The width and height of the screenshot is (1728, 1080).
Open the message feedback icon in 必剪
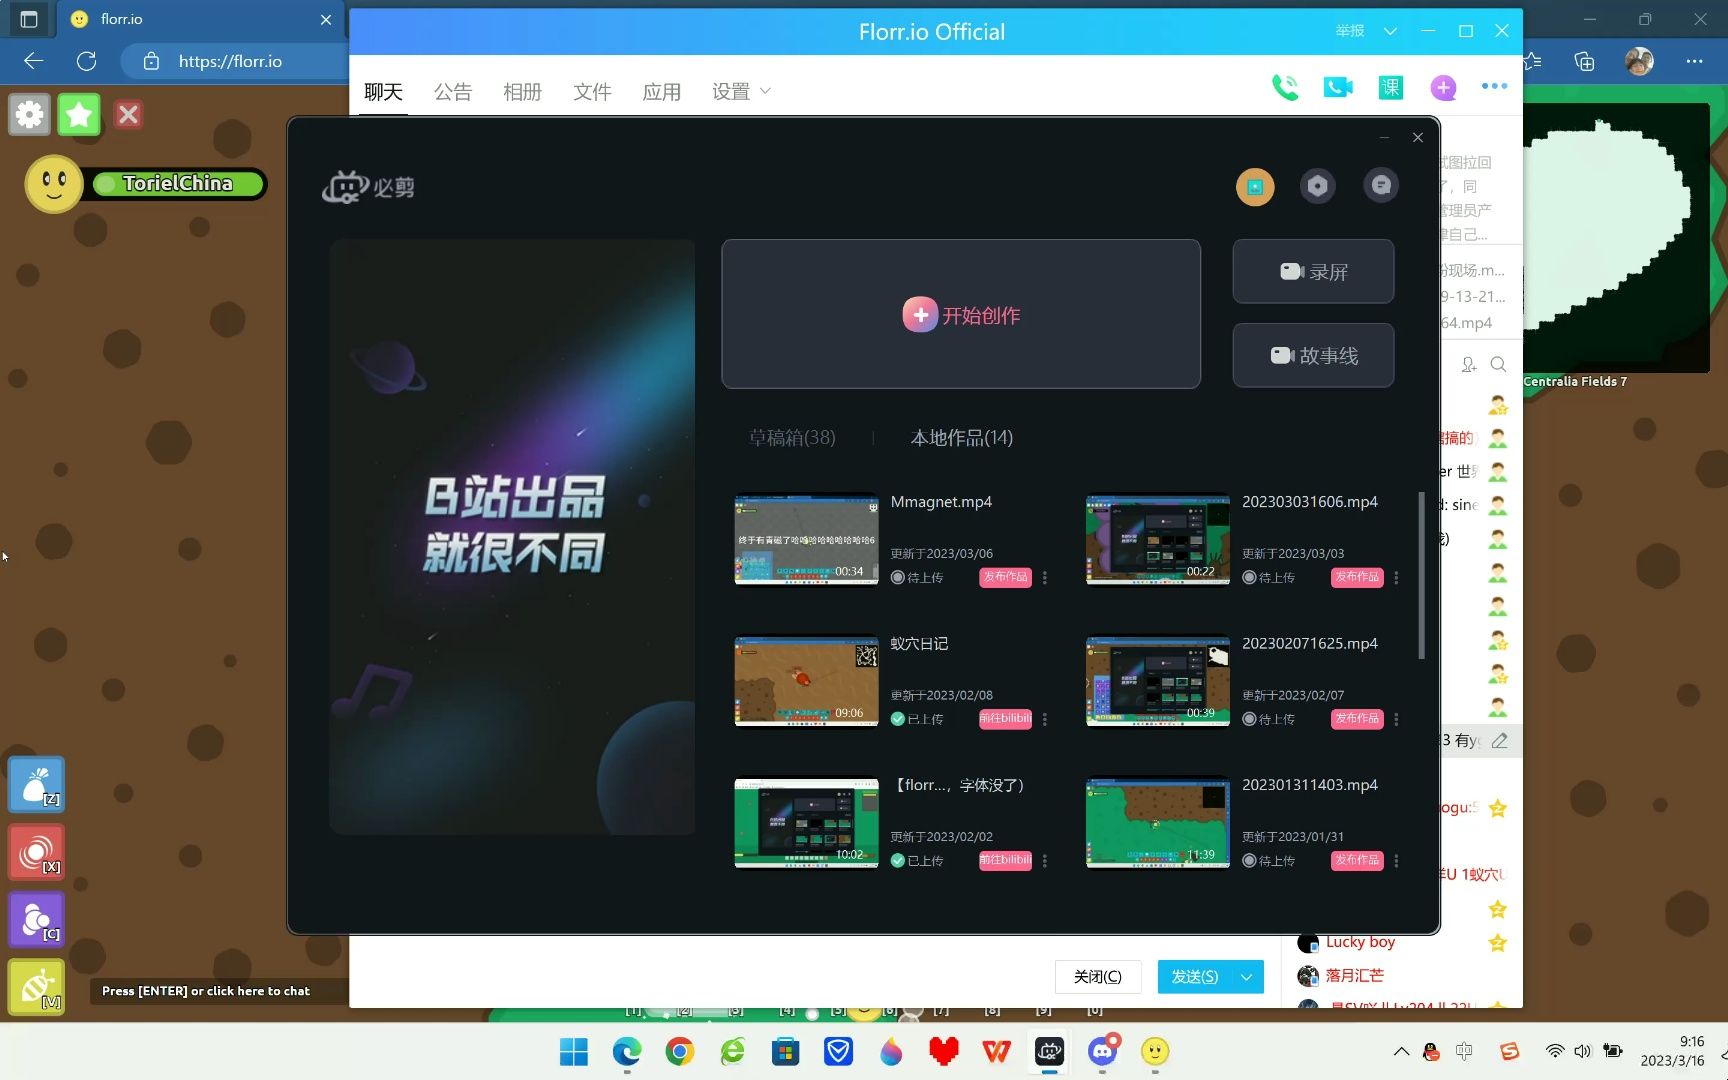[x=1381, y=186]
